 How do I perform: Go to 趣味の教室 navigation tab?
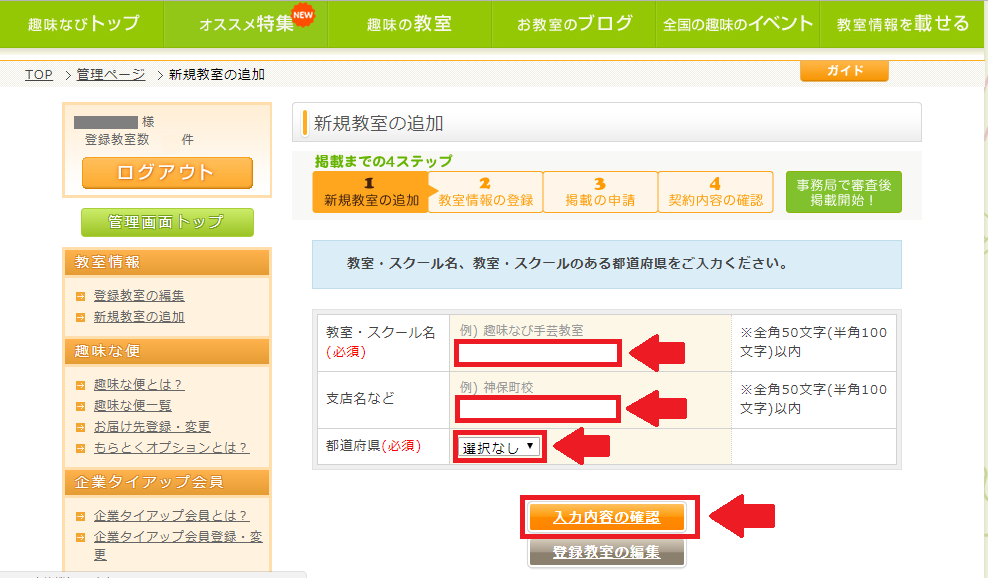pos(409,24)
